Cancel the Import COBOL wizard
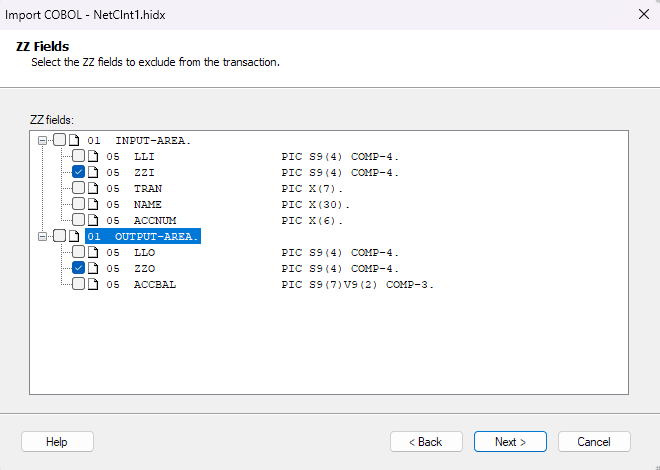 pyautogui.click(x=594, y=442)
